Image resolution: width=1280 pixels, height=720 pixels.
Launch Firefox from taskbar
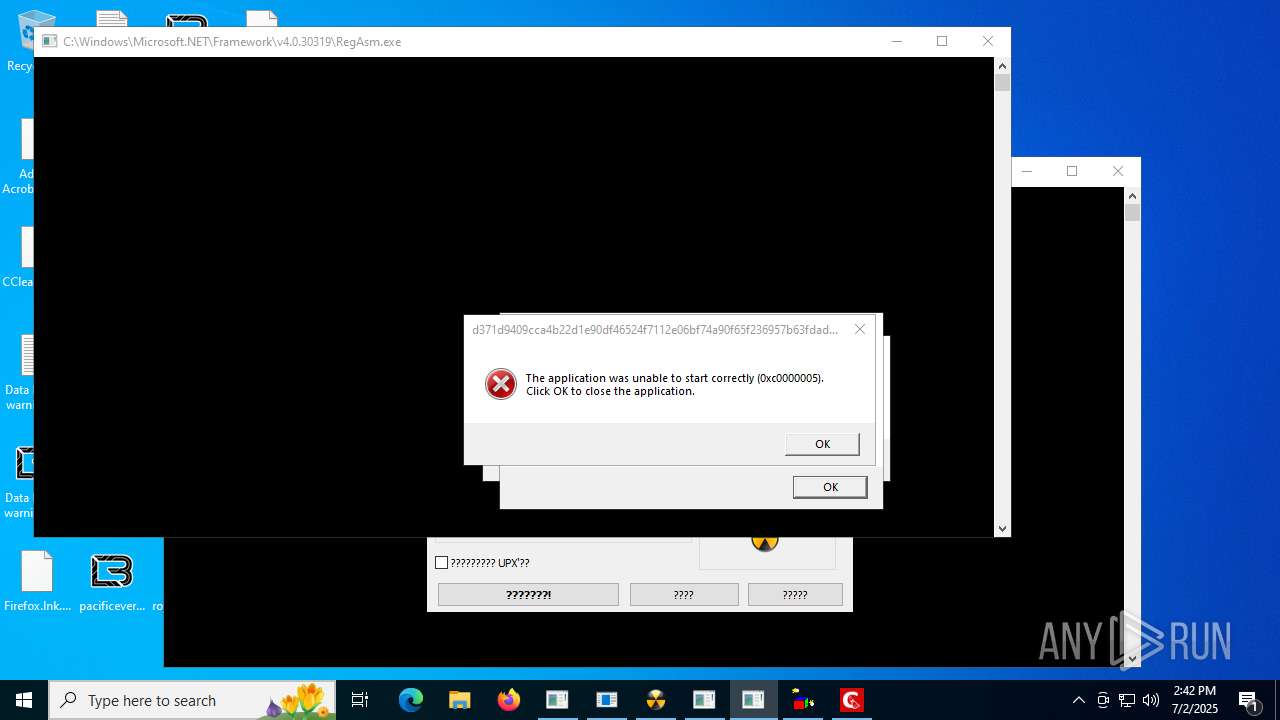coord(509,700)
